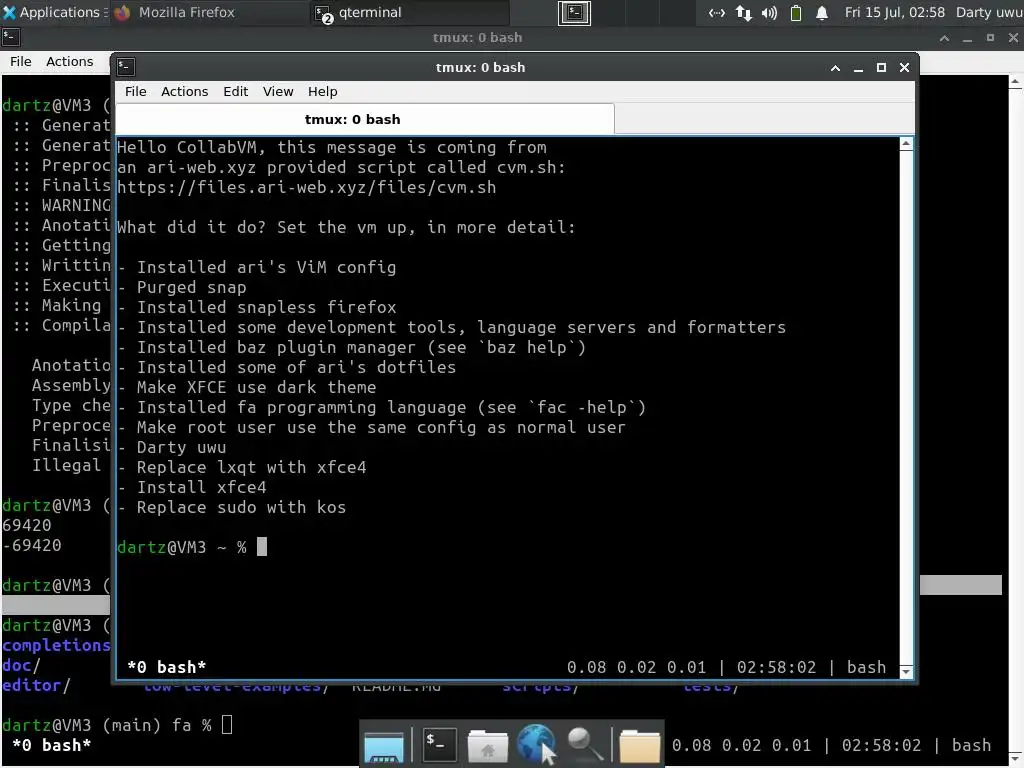Maximize the background tmux window
The height and width of the screenshot is (768, 1024).
coord(990,39)
